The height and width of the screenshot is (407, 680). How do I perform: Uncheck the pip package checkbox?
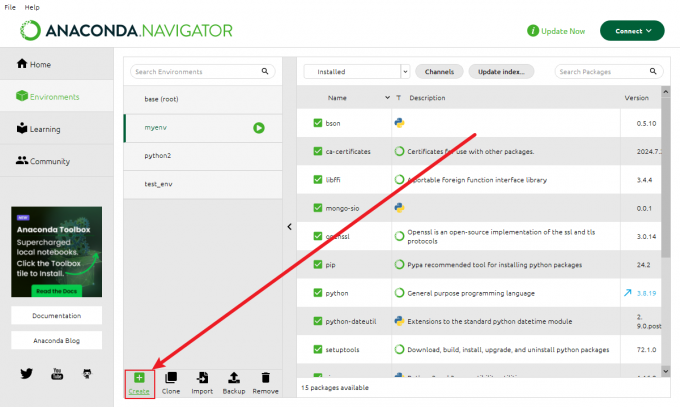tap(318, 265)
